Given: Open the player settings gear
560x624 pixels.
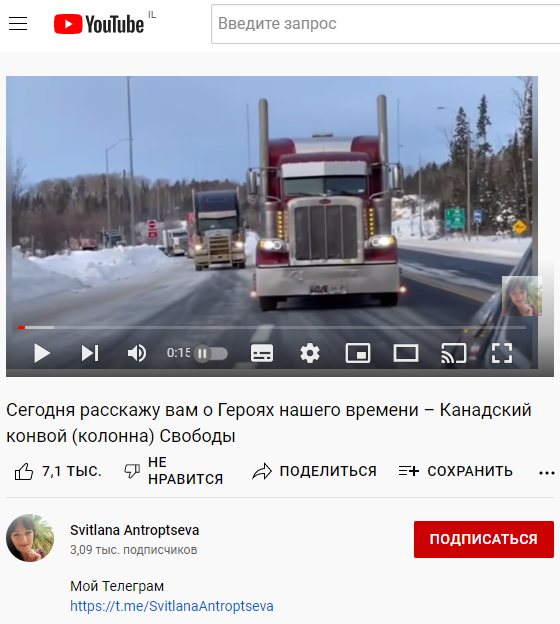Looking at the screenshot, I should (x=310, y=353).
